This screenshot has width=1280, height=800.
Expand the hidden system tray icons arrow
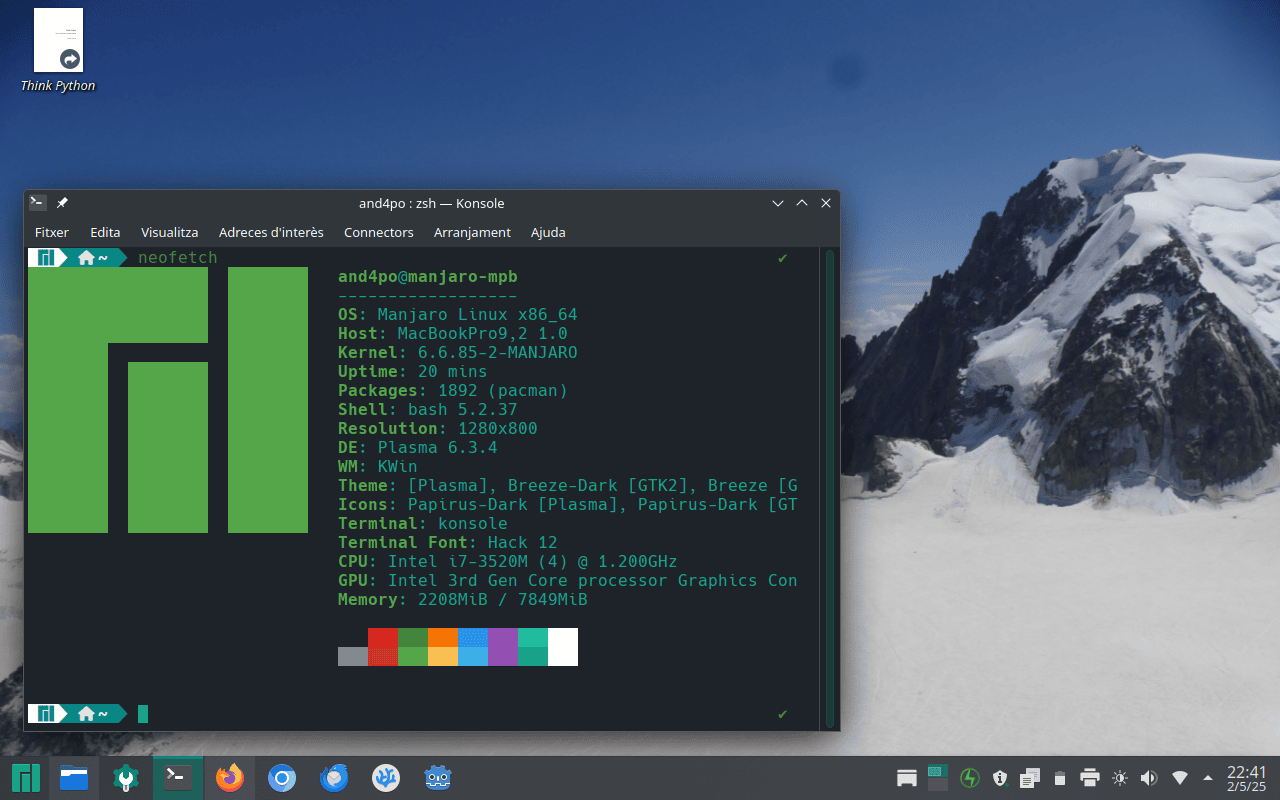[x=1208, y=778]
